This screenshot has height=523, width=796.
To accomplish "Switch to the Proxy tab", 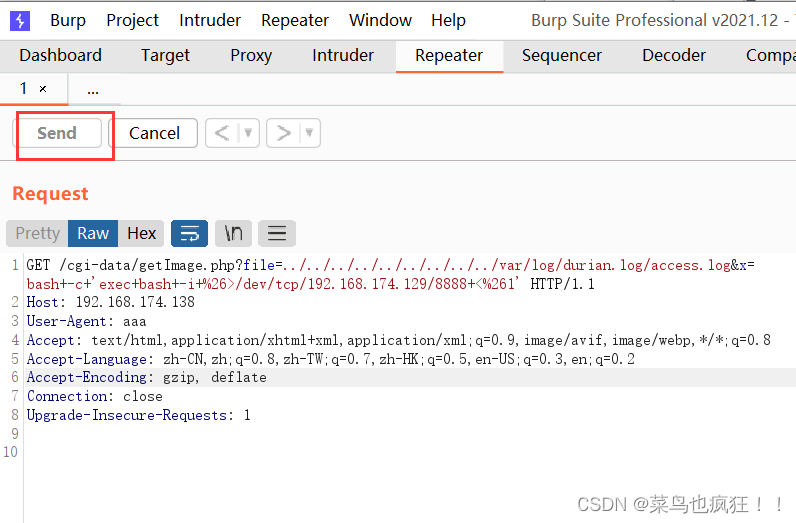I will click(x=251, y=55).
